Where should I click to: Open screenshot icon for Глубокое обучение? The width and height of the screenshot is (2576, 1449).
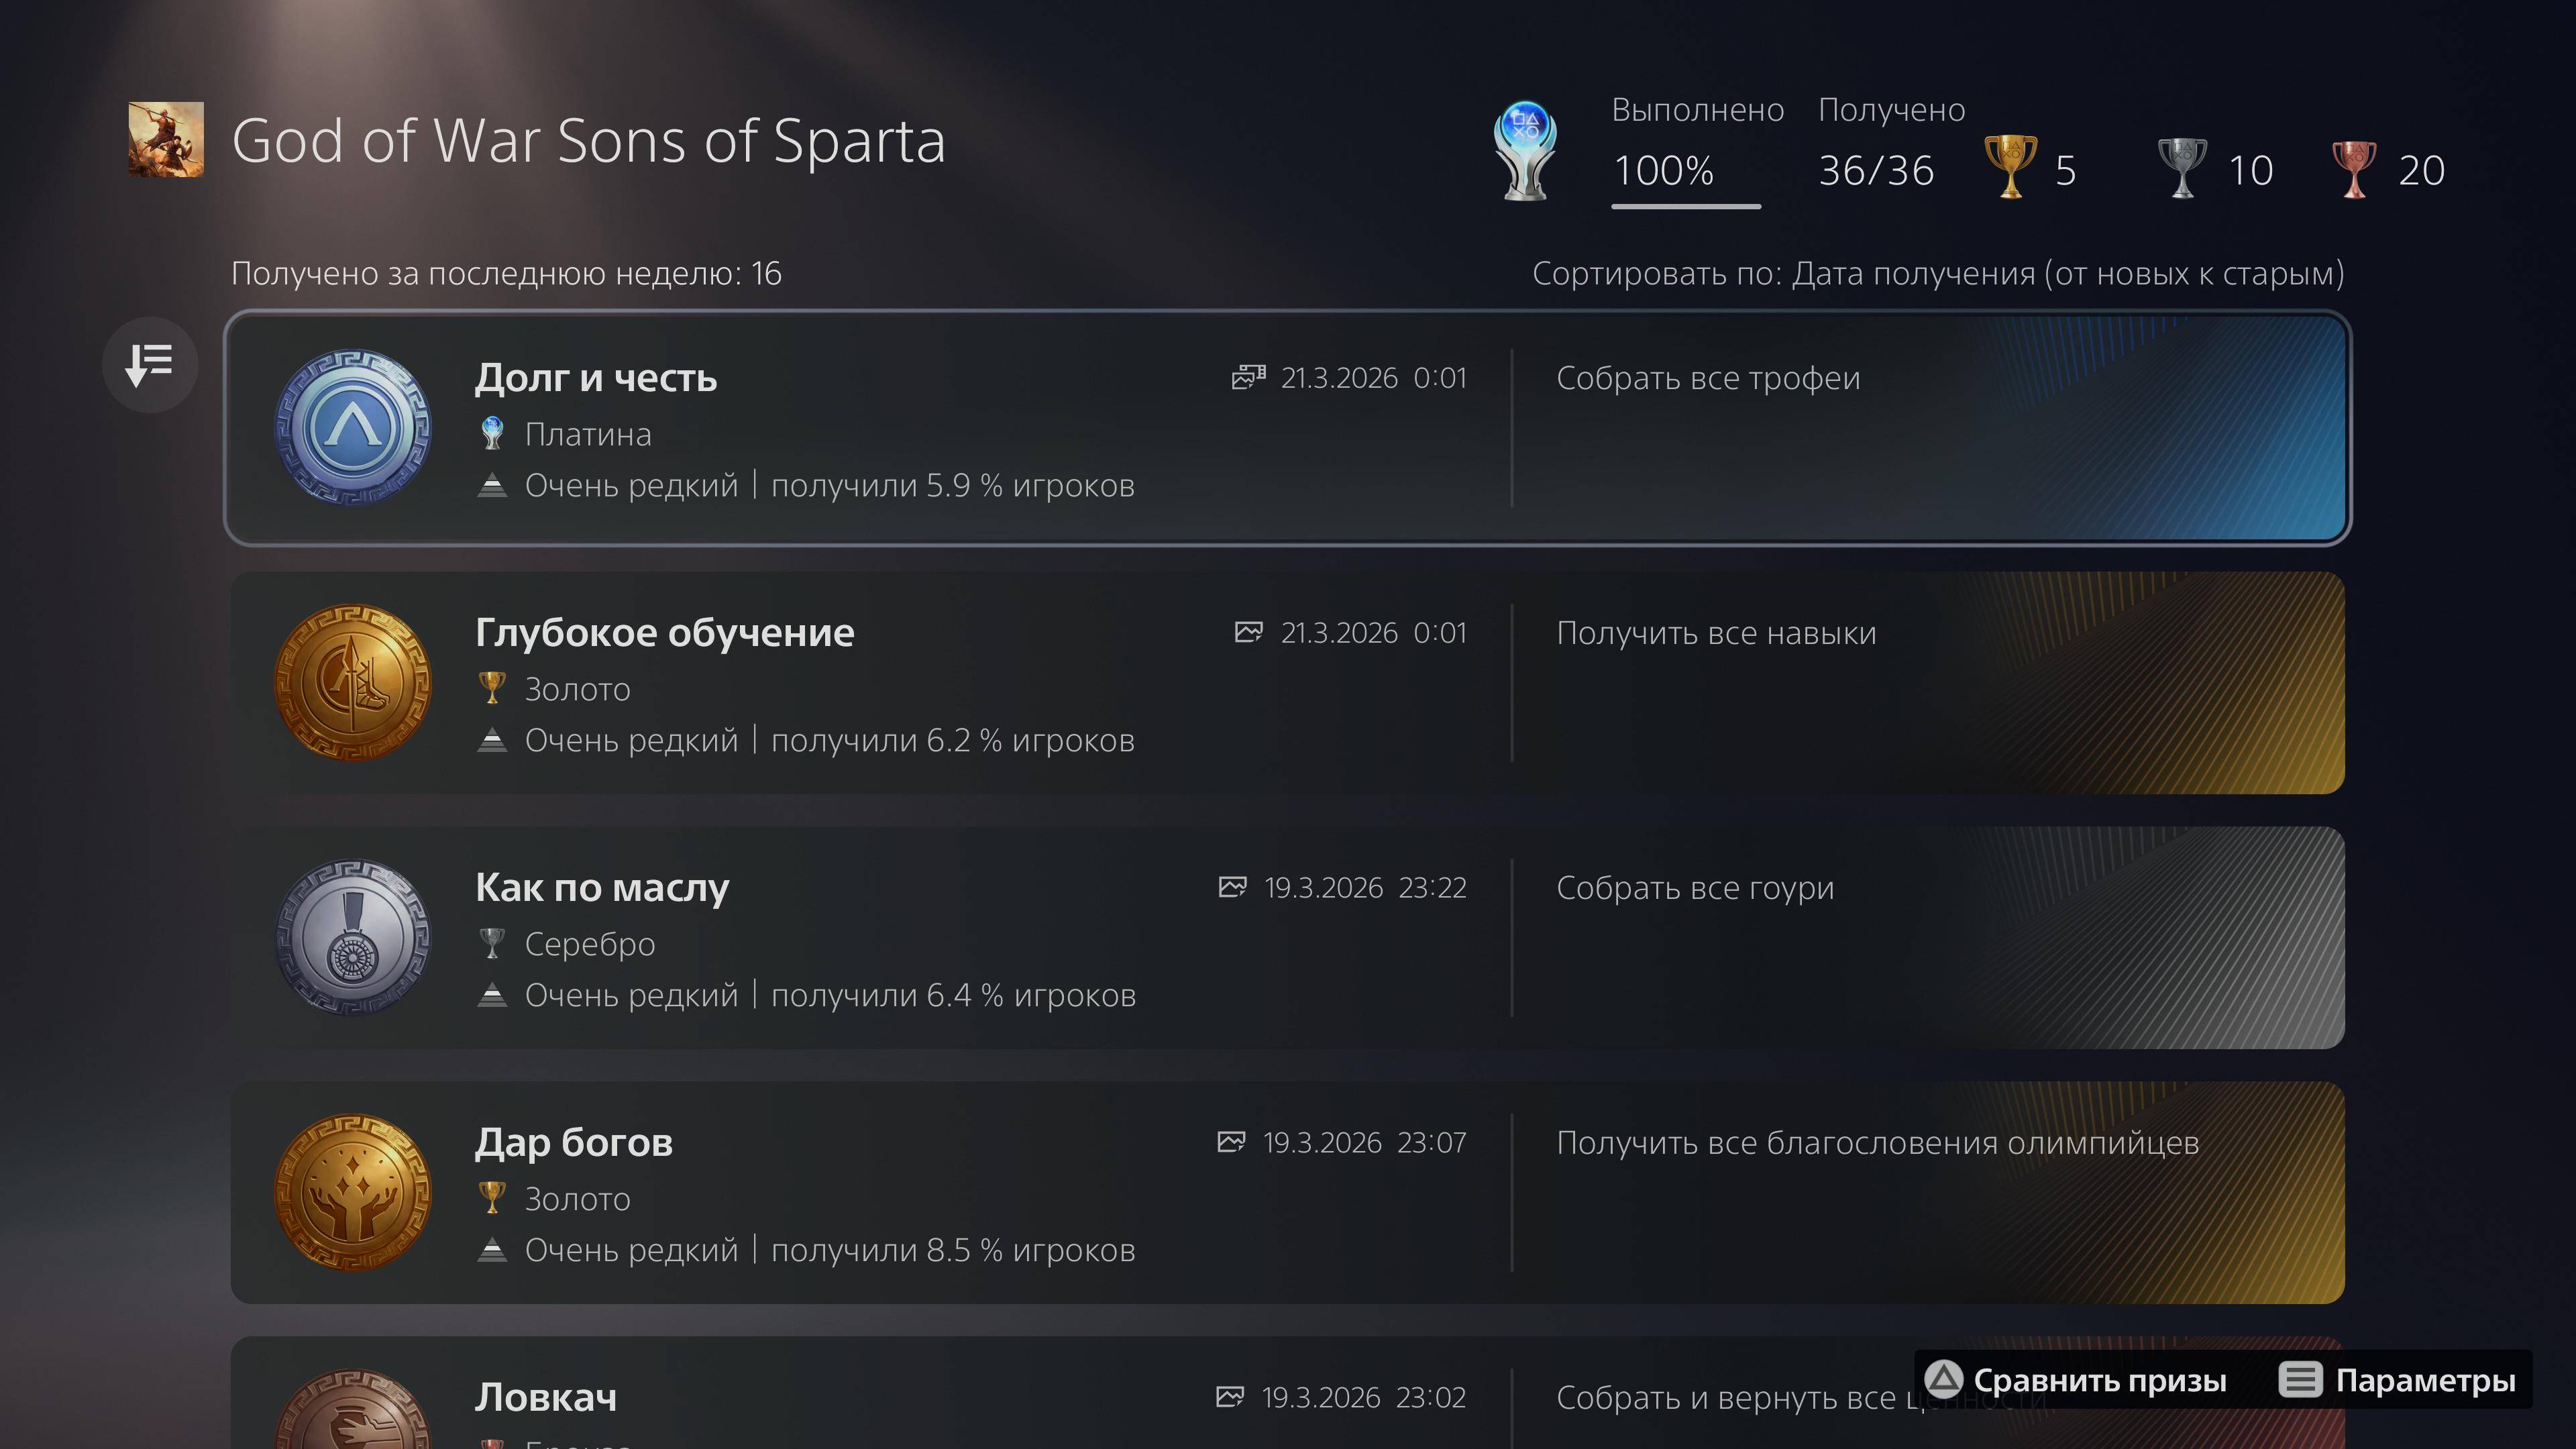click(1248, 632)
